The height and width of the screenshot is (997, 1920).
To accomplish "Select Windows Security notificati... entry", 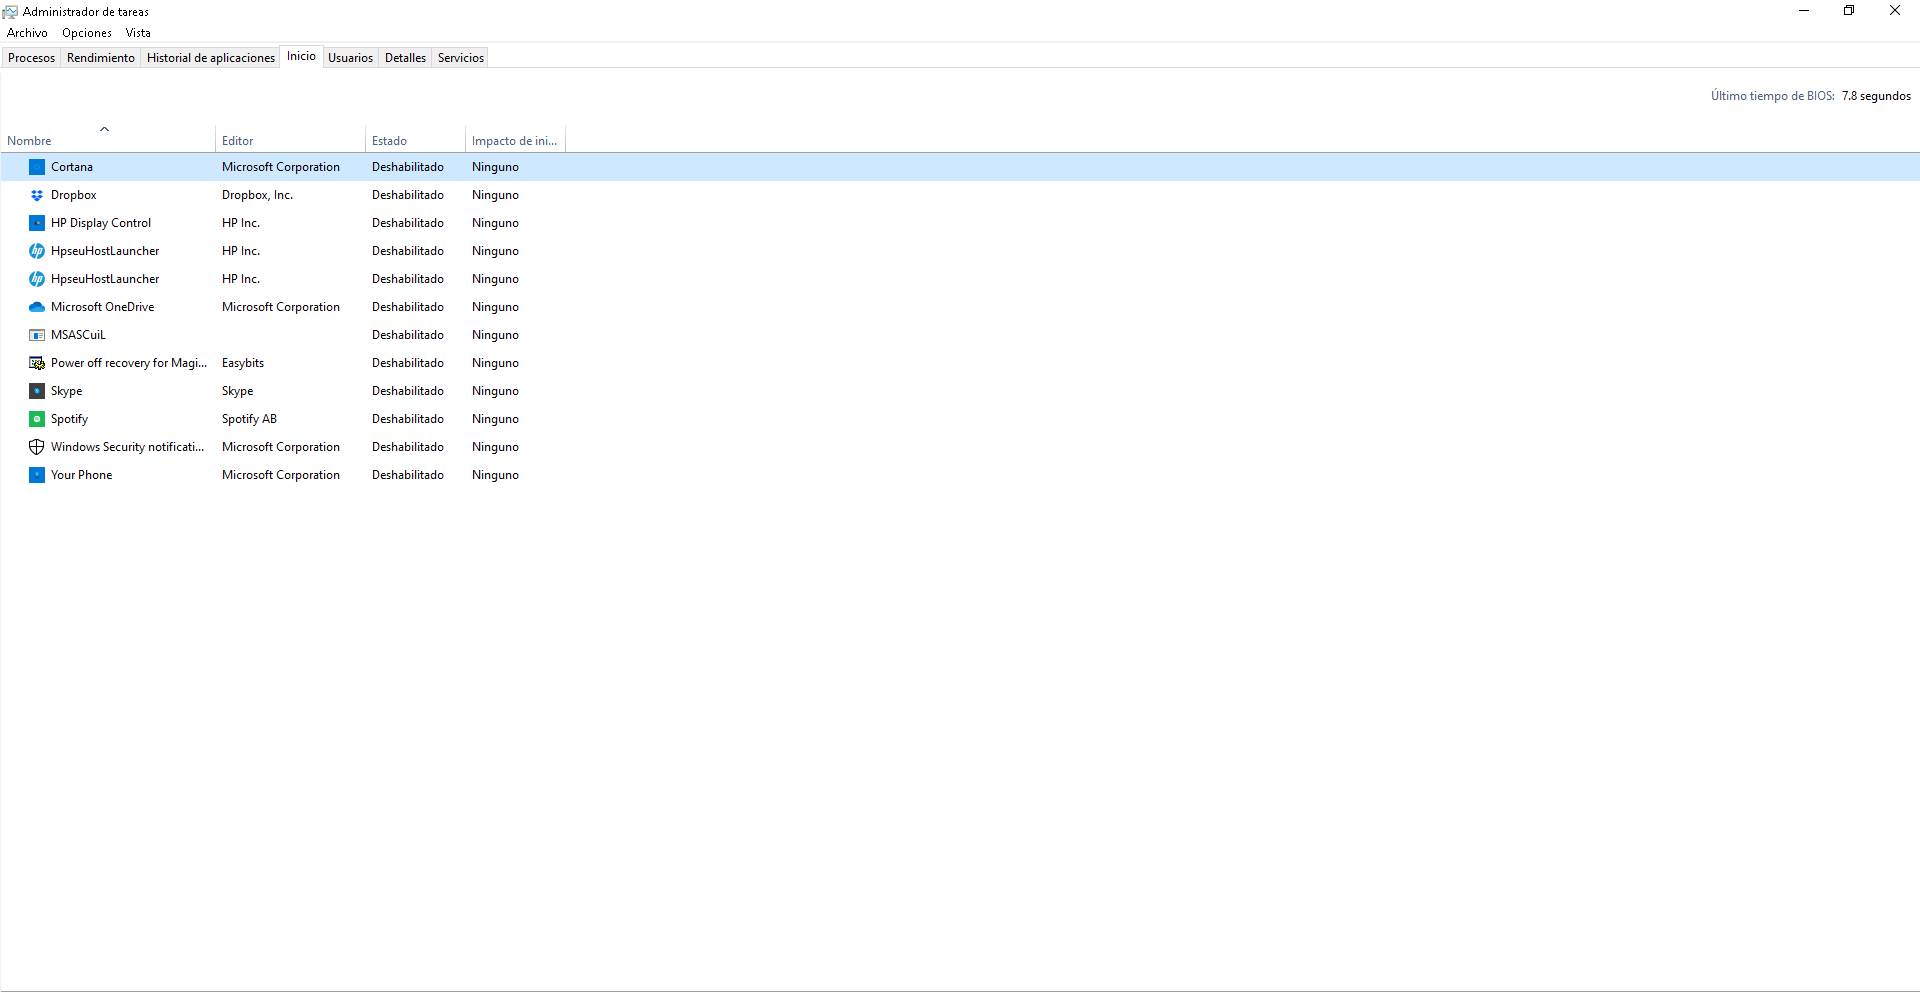I will click(128, 447).
